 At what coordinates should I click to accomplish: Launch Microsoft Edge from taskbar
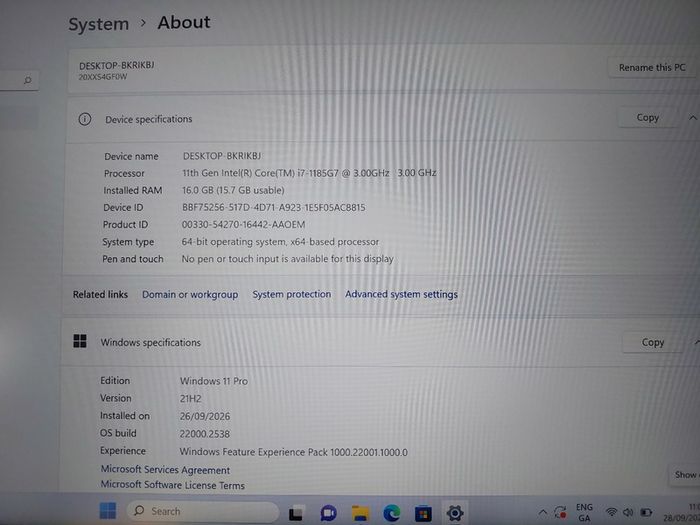392,513
